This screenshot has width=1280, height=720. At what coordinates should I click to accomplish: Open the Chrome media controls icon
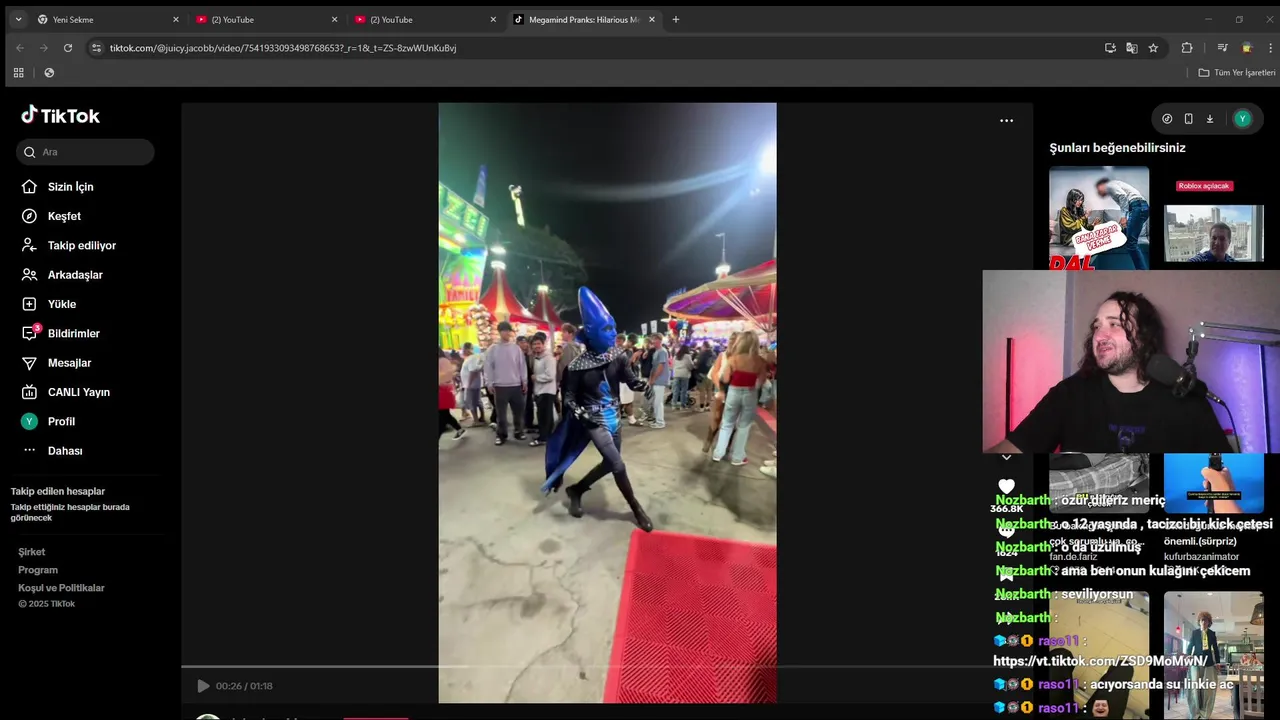[1222, 48]
